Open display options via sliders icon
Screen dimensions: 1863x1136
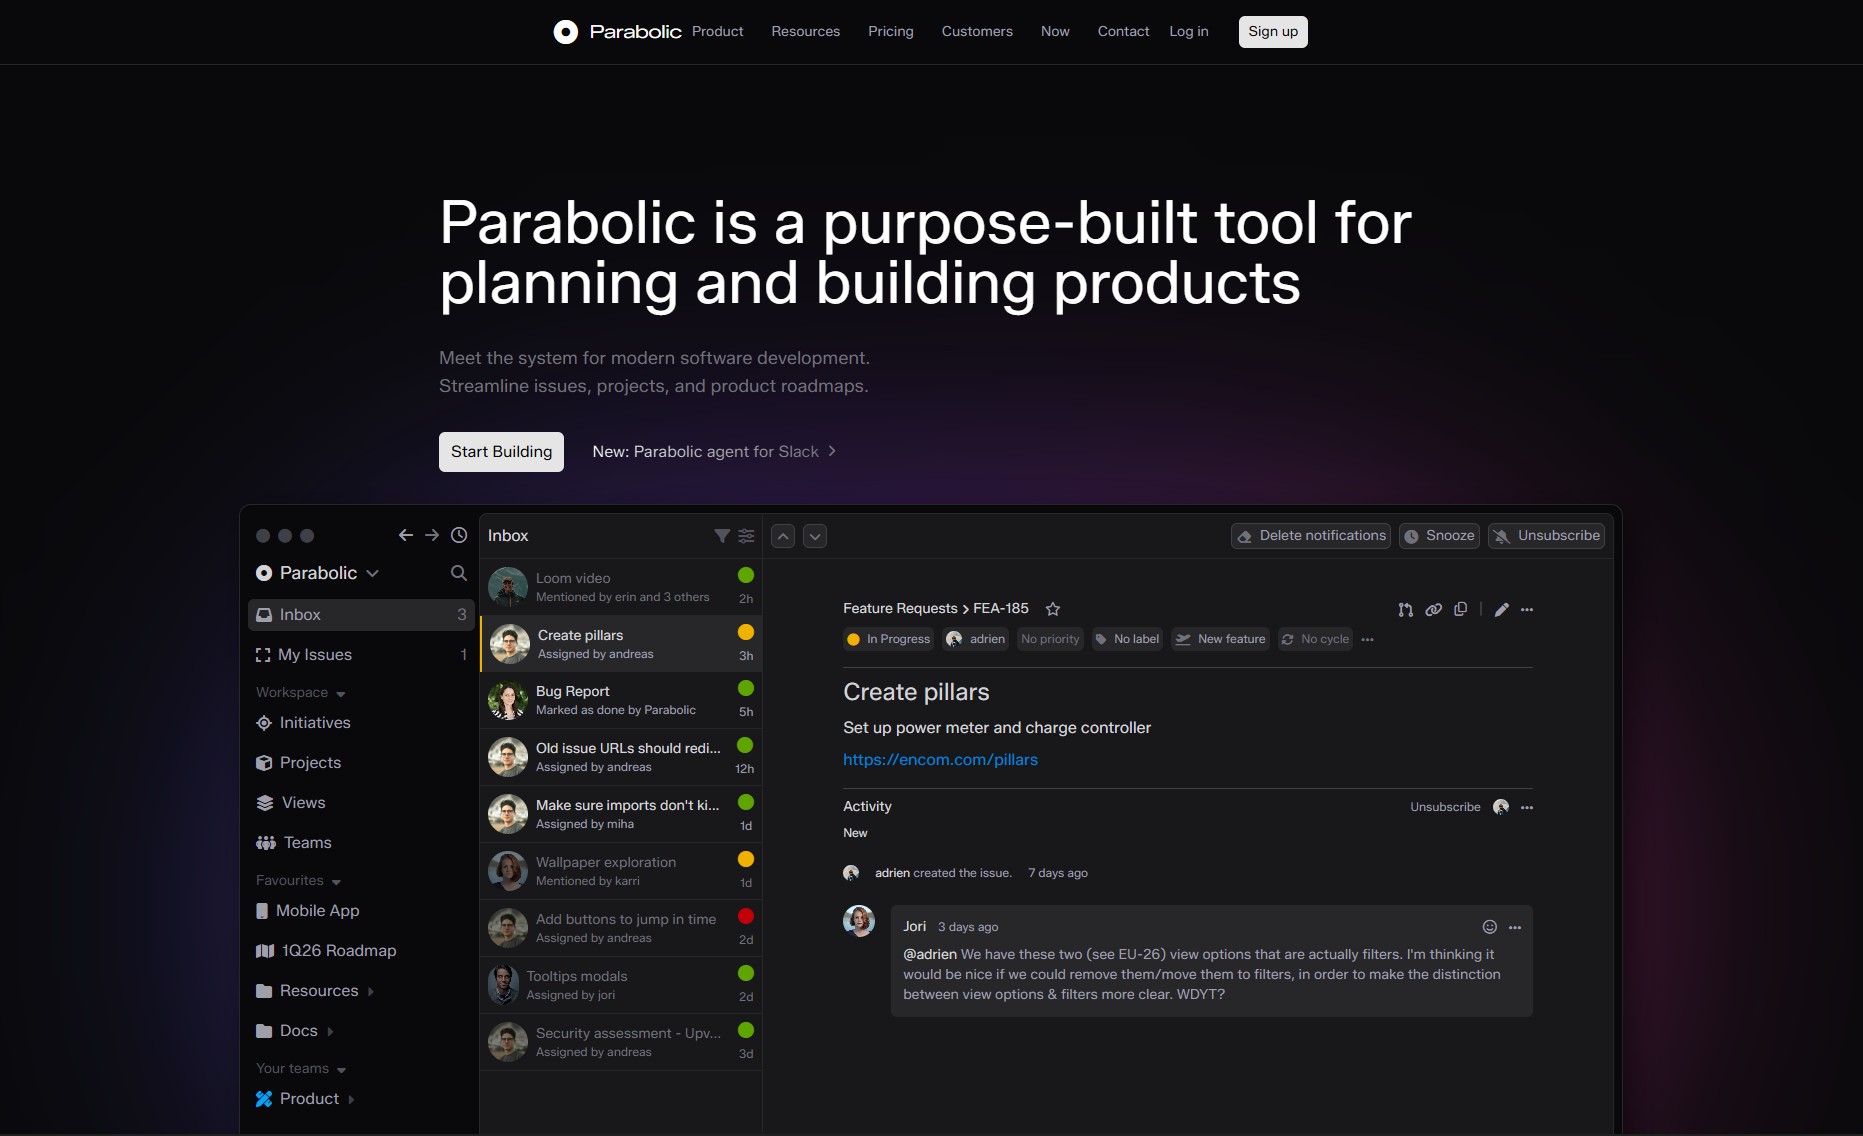click(746, 536)
